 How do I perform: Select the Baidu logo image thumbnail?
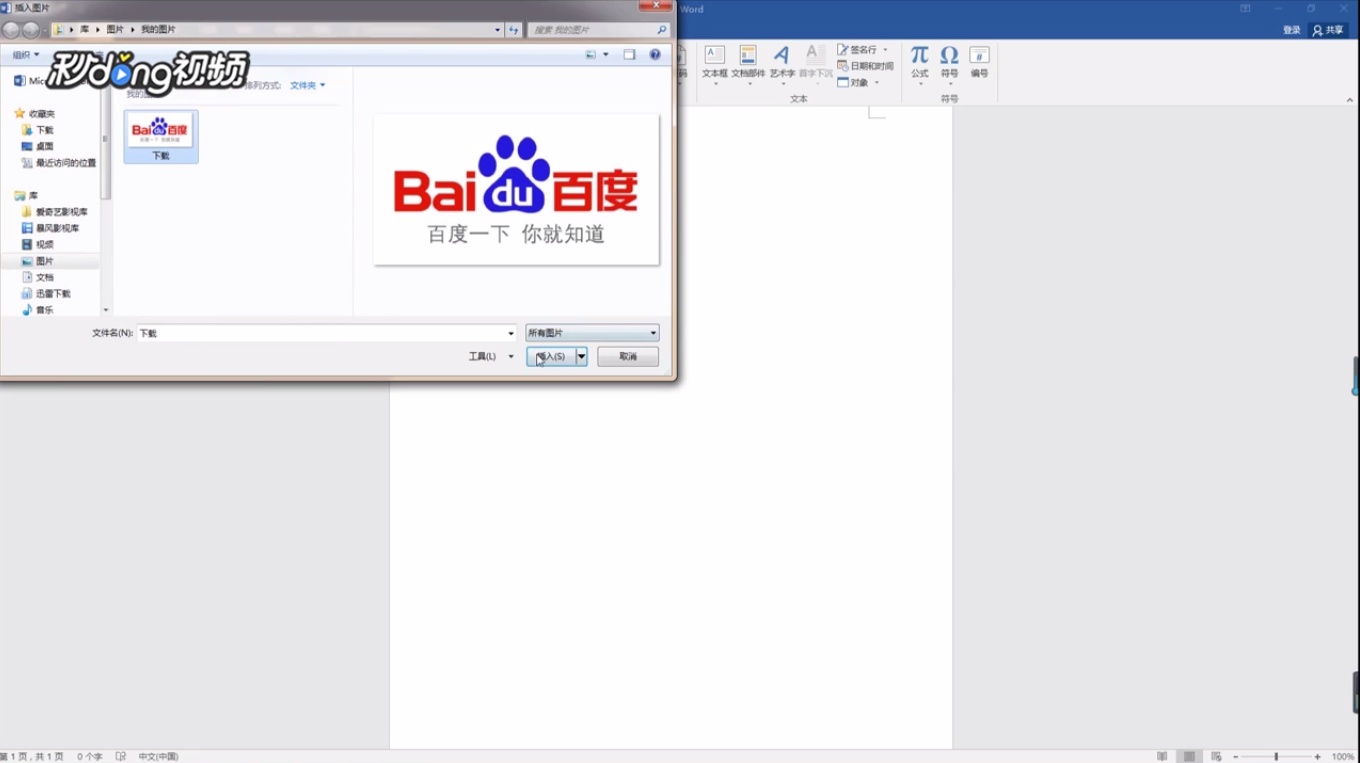[161, 136]
